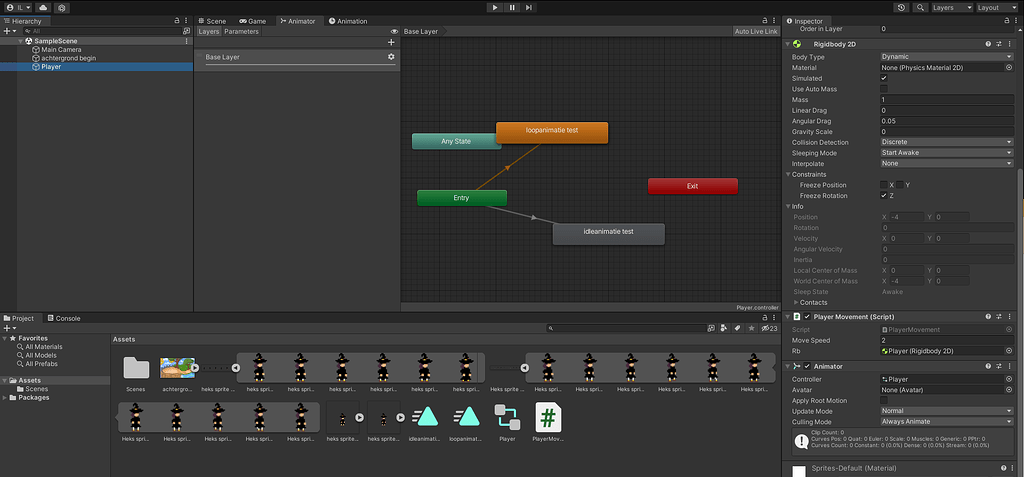Image resolution: width=1024 pixels, height=477 pixels.
Task: Open the Collision Detection dropdown
Action: click(946, 142)
